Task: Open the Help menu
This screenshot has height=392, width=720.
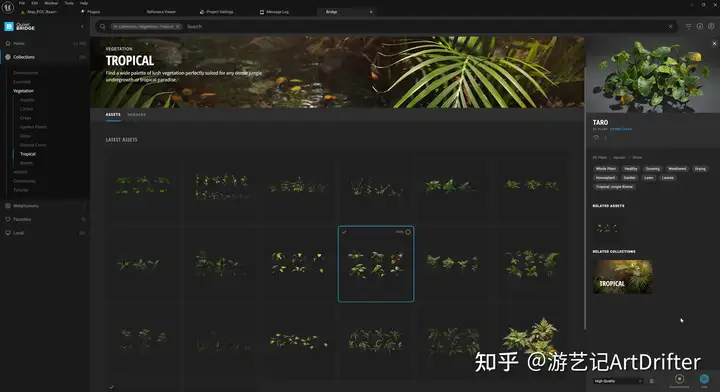Action: coord(84,3)
